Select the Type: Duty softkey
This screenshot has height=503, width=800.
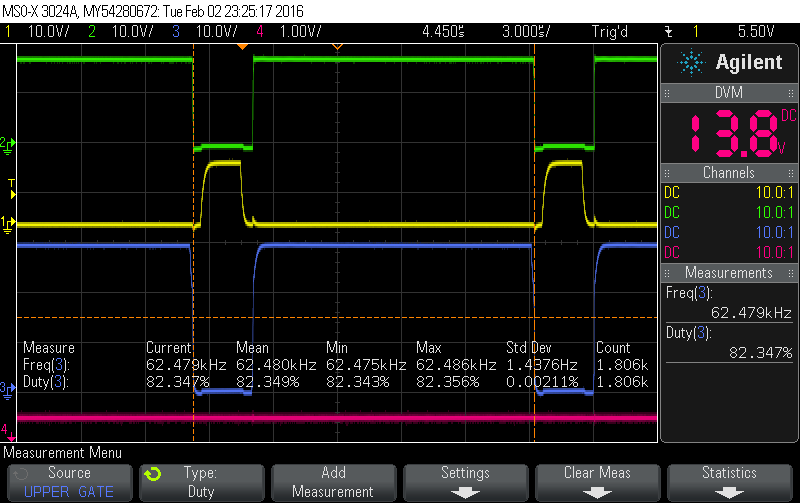202,483
